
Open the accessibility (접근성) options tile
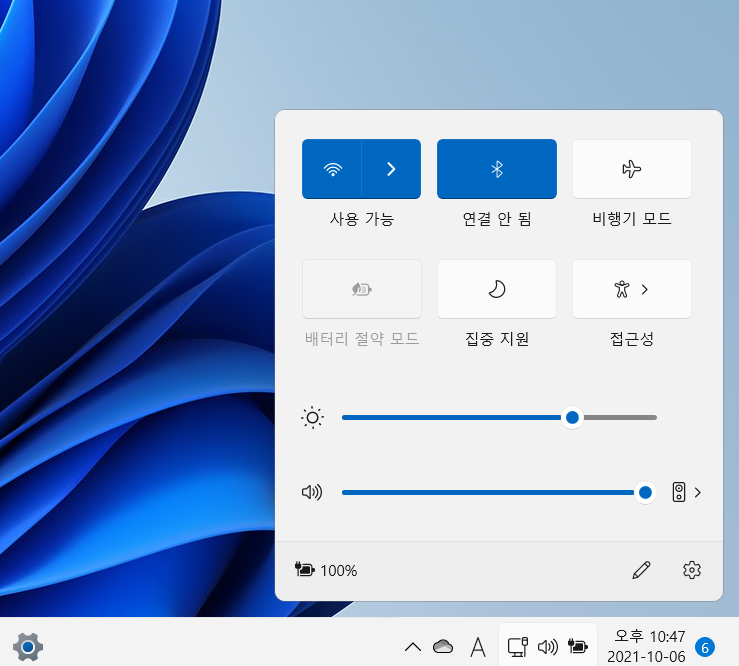[x=632, y=289]
